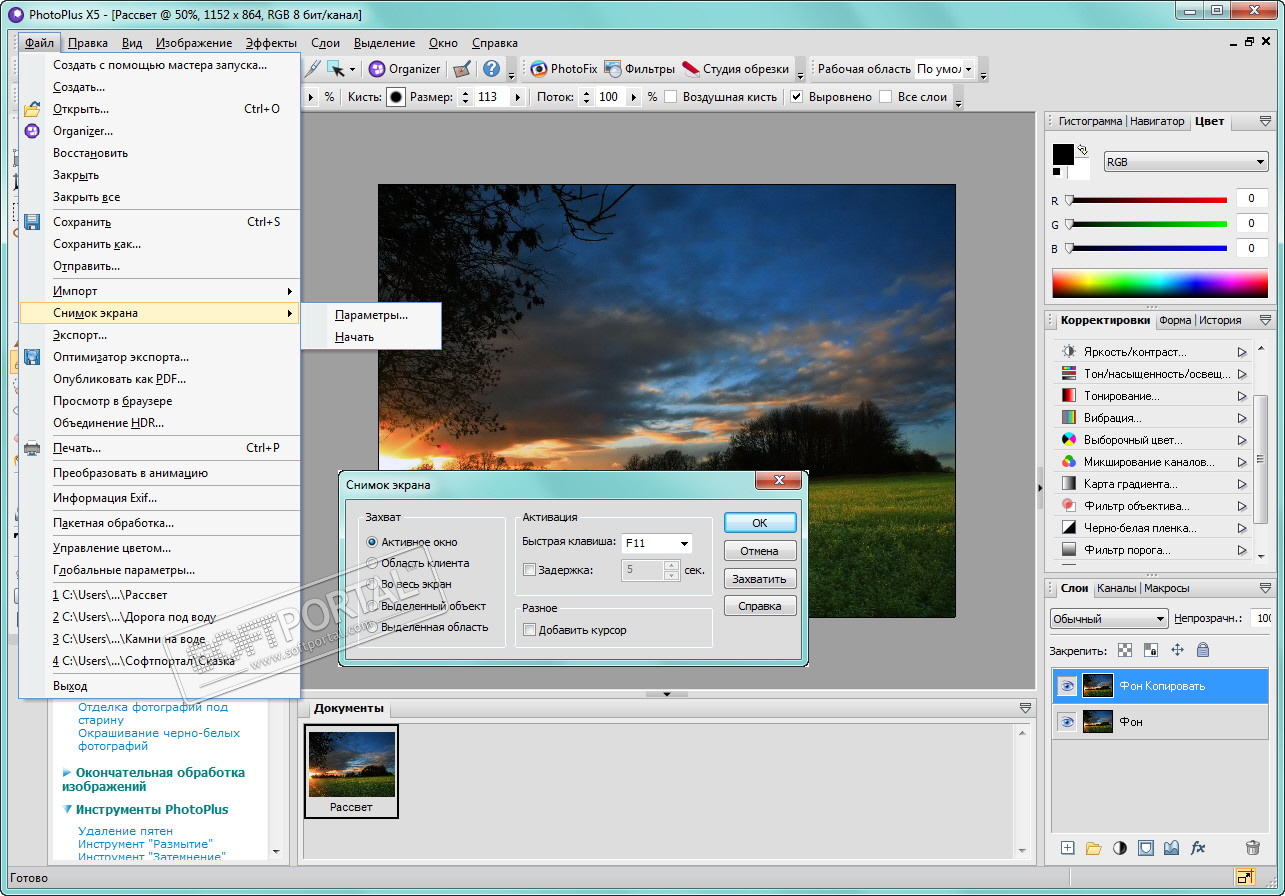Screen dimensions: 1285x896
Task: Click blue help question mark icon
Action: [x=491, y=69]
